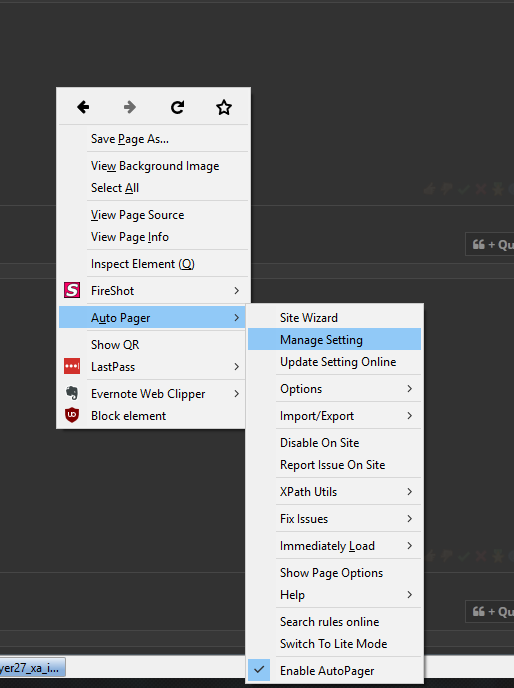
Task: Expand the Fix Issues submenu arrow
Action: point(410,519)
